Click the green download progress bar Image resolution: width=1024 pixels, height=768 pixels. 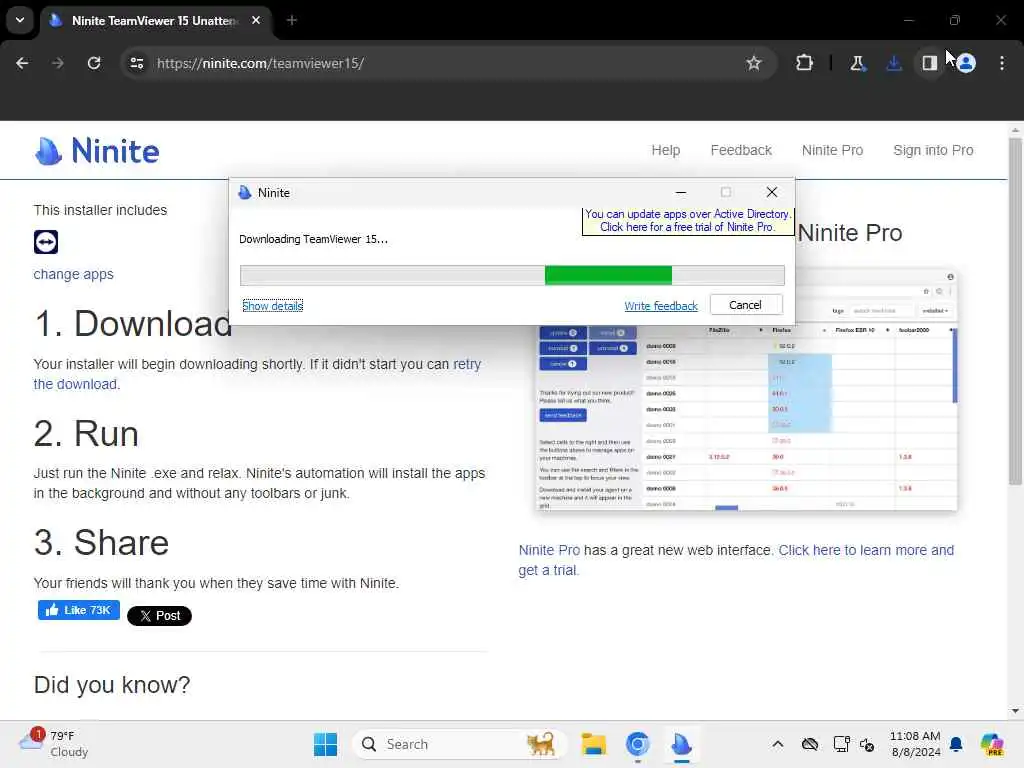608,276
